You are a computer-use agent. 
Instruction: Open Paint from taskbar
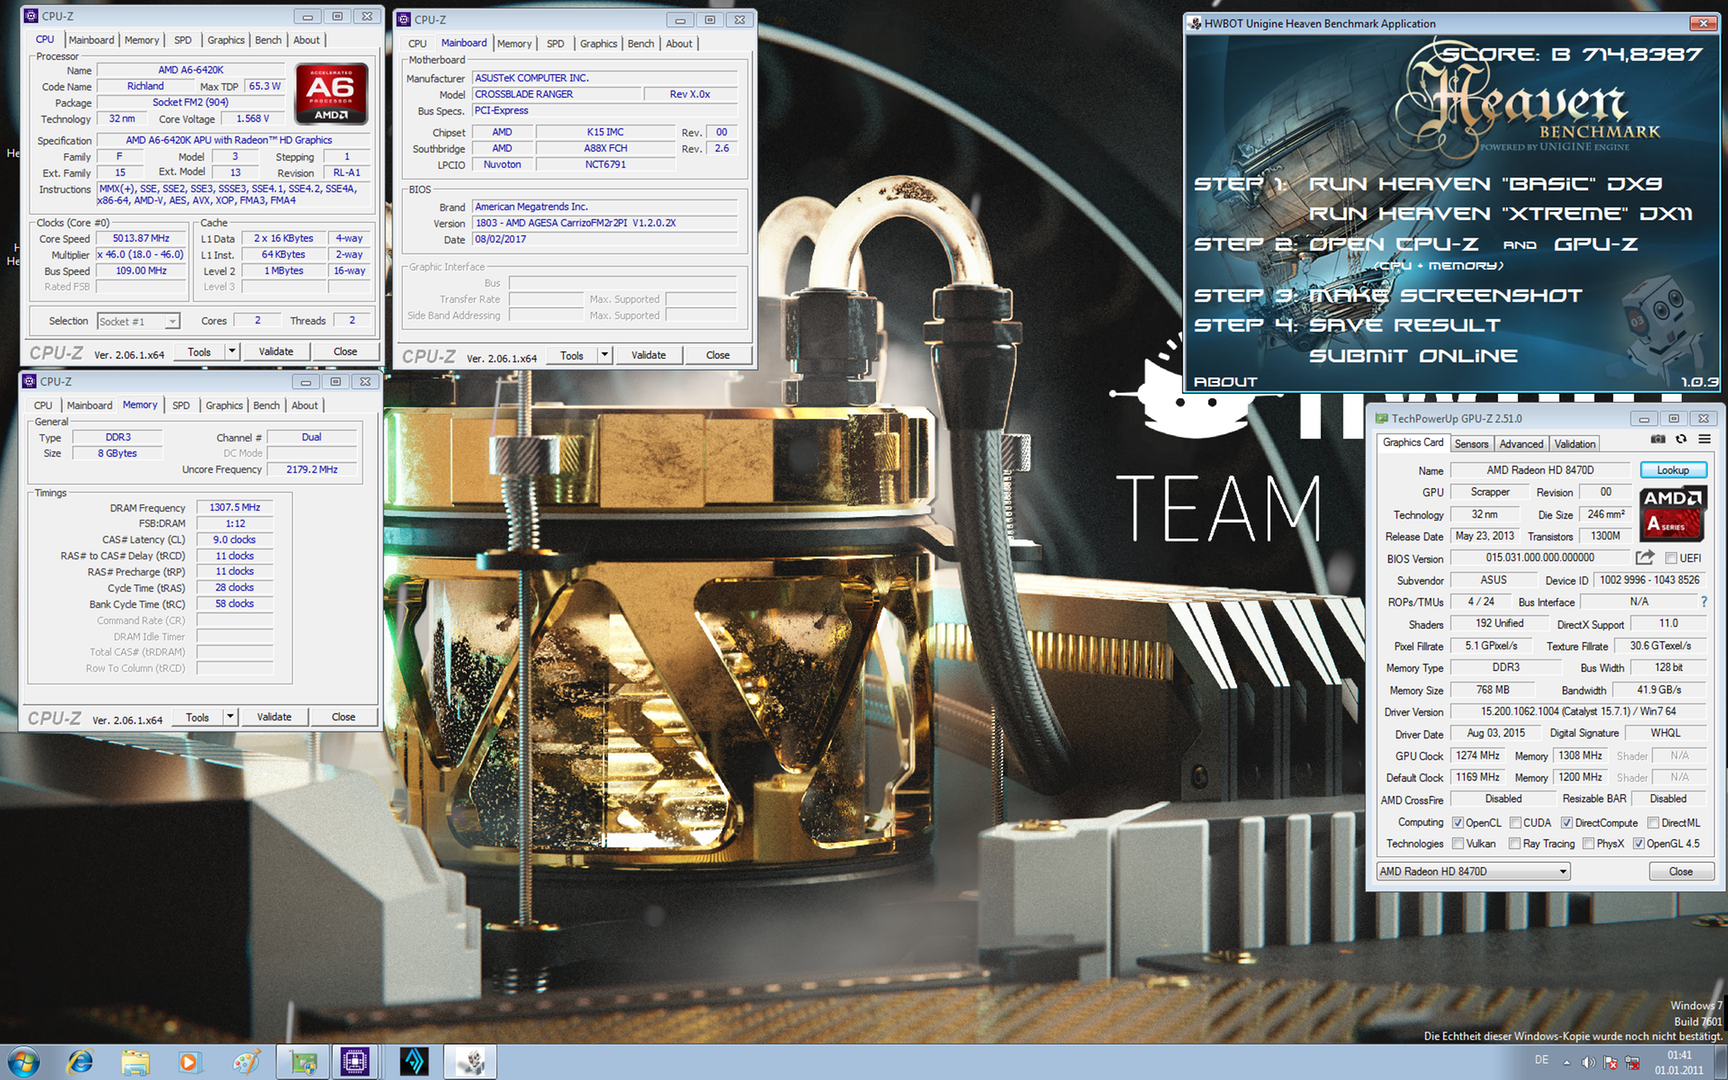[x=245, y=1061]
